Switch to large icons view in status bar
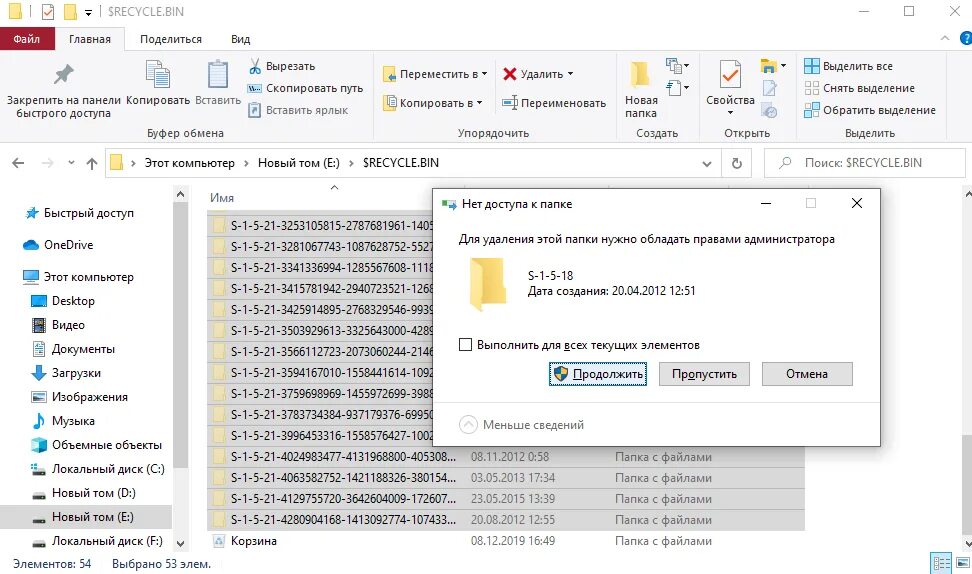972x574 pixels. [963, 563]
